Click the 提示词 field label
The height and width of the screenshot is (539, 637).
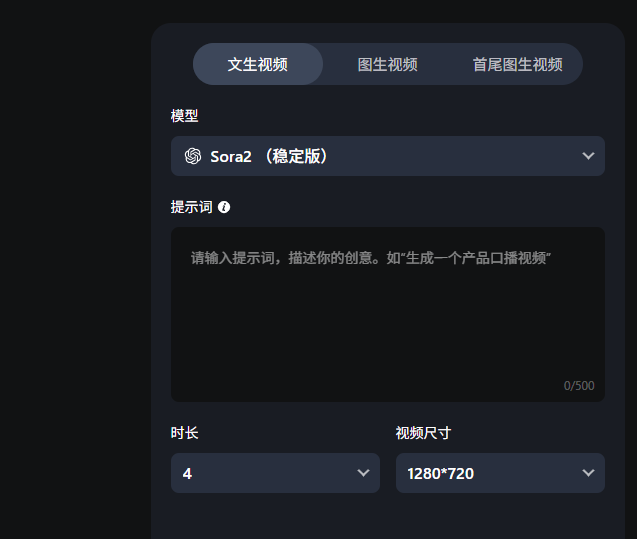pyautogui.click(x=191, y=207)
